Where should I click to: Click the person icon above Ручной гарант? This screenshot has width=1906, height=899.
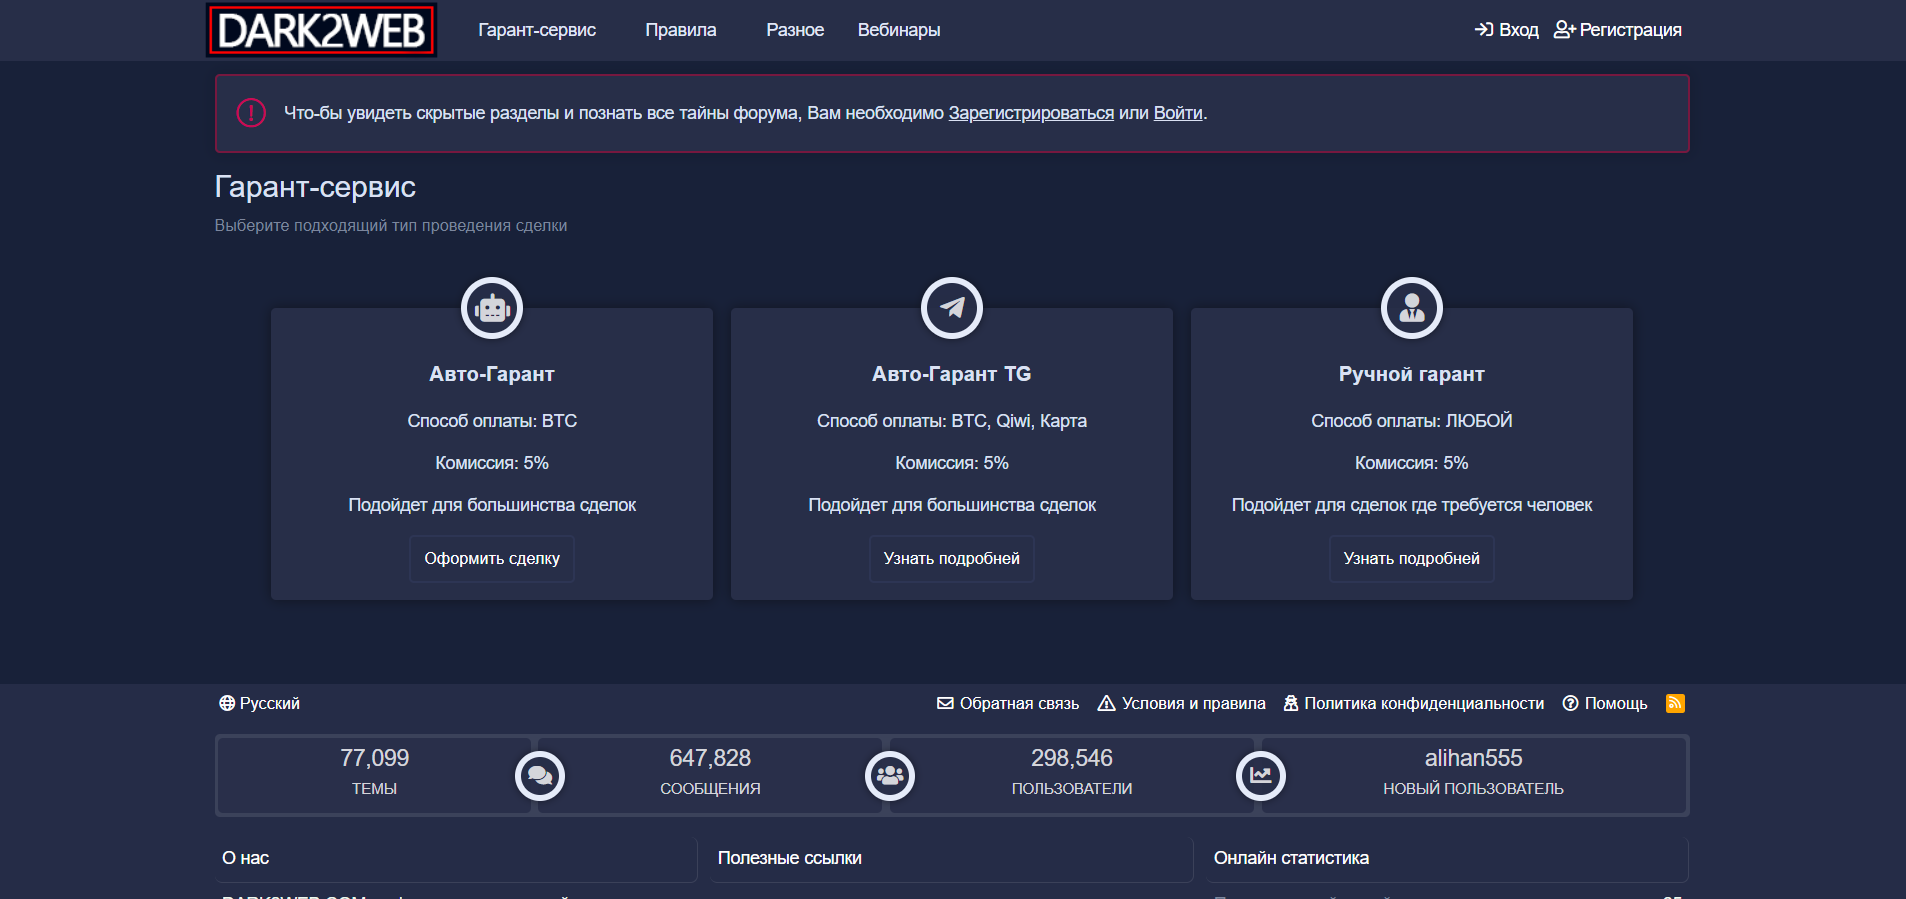tap(1412, 308)
